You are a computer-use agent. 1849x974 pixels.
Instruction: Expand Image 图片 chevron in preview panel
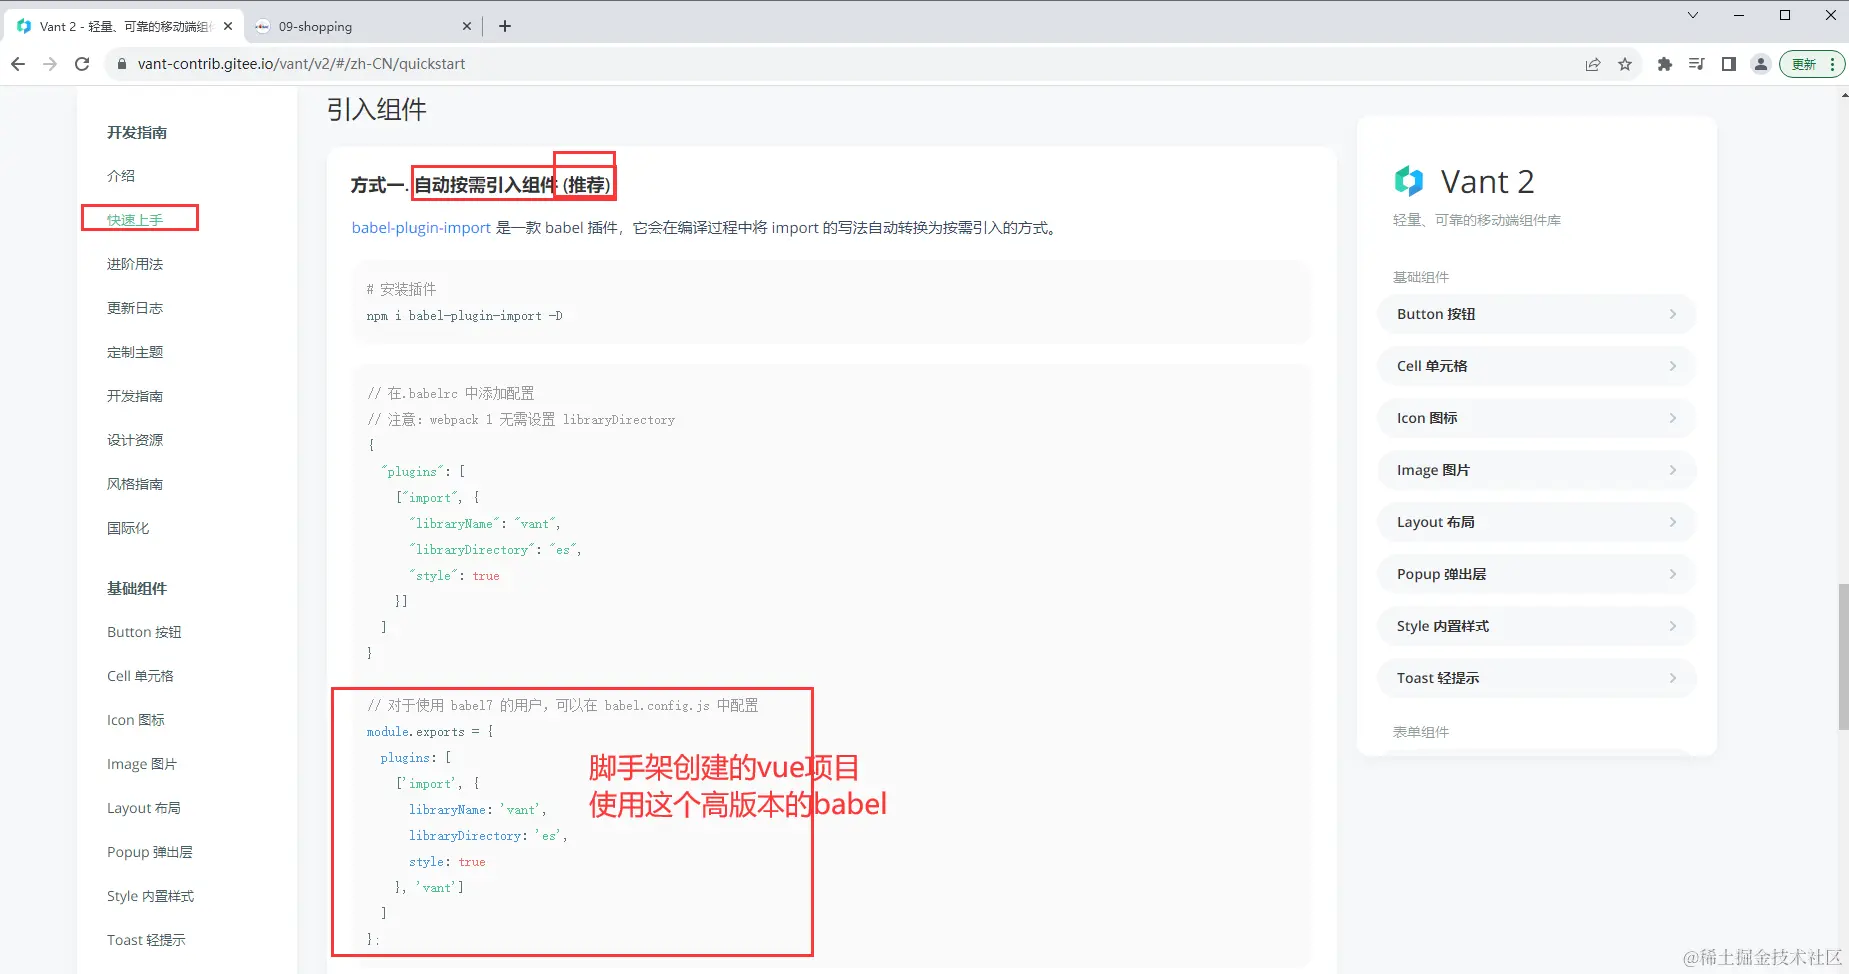pos(1673,470)
